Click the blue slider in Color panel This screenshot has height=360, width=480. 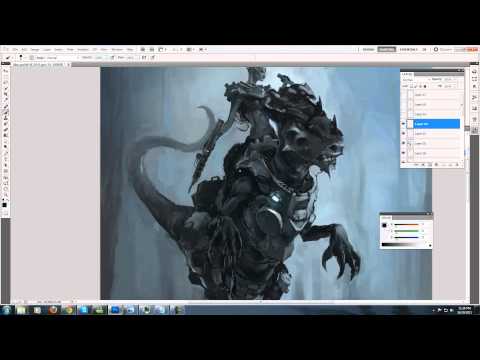(407, 237)
